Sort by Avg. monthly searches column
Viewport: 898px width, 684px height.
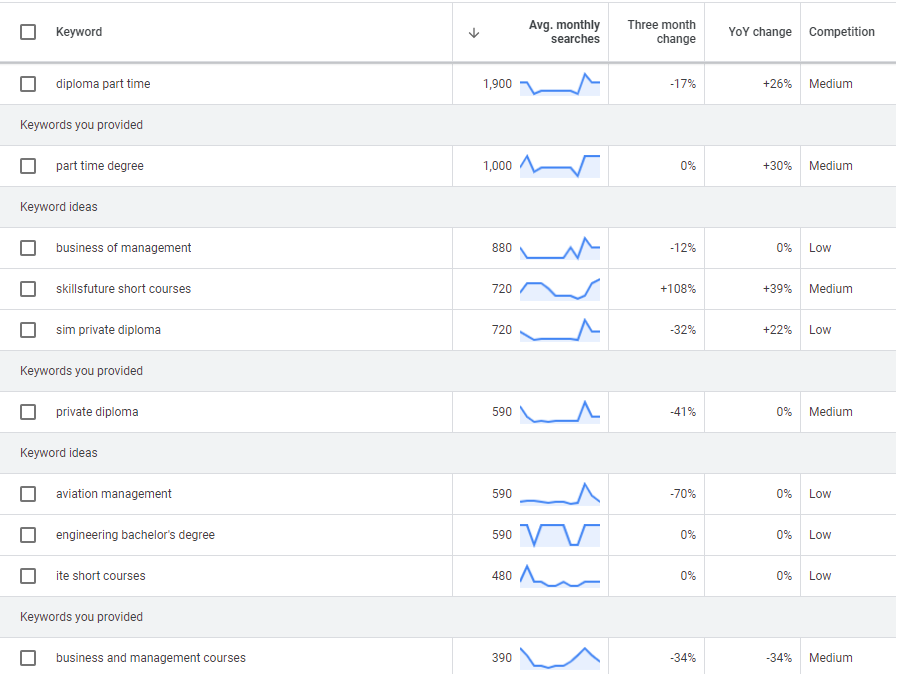tap(564, 32)
